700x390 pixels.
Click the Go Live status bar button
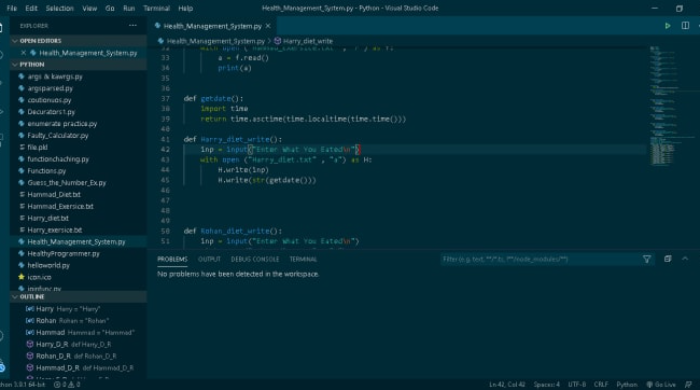[x=661, y=385]
